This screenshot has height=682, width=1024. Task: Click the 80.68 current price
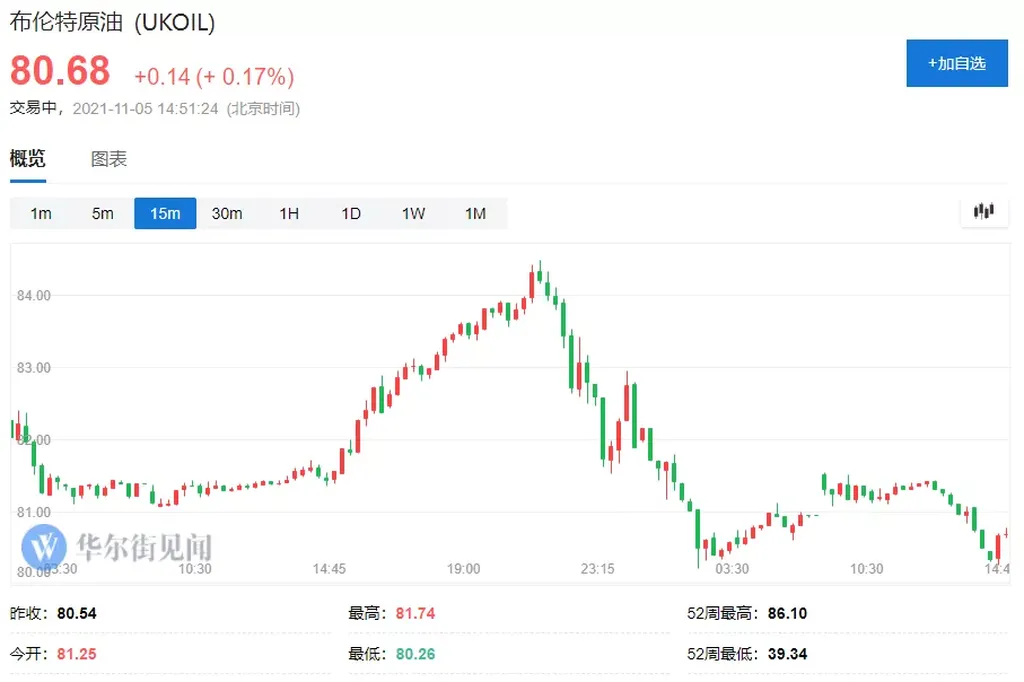pyautogui.click(x=60, y=71)
